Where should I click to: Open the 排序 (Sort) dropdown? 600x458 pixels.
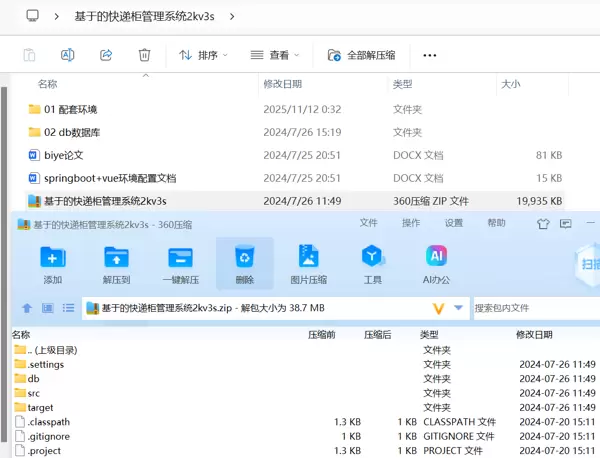203,55
